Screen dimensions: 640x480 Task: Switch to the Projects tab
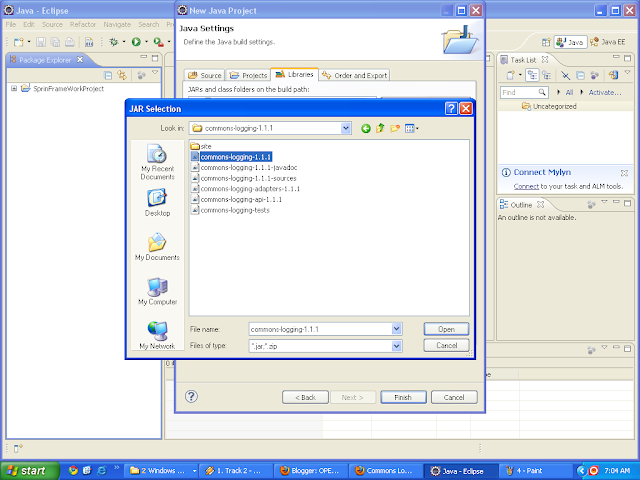[x=248, y=75]
